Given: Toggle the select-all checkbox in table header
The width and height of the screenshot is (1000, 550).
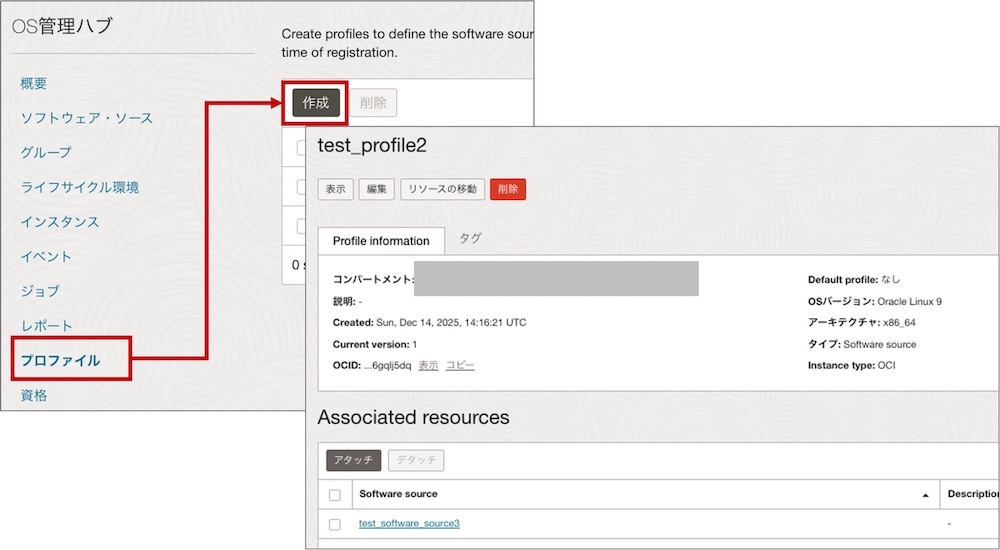Looking at the screenshot, I should (335, 494).
